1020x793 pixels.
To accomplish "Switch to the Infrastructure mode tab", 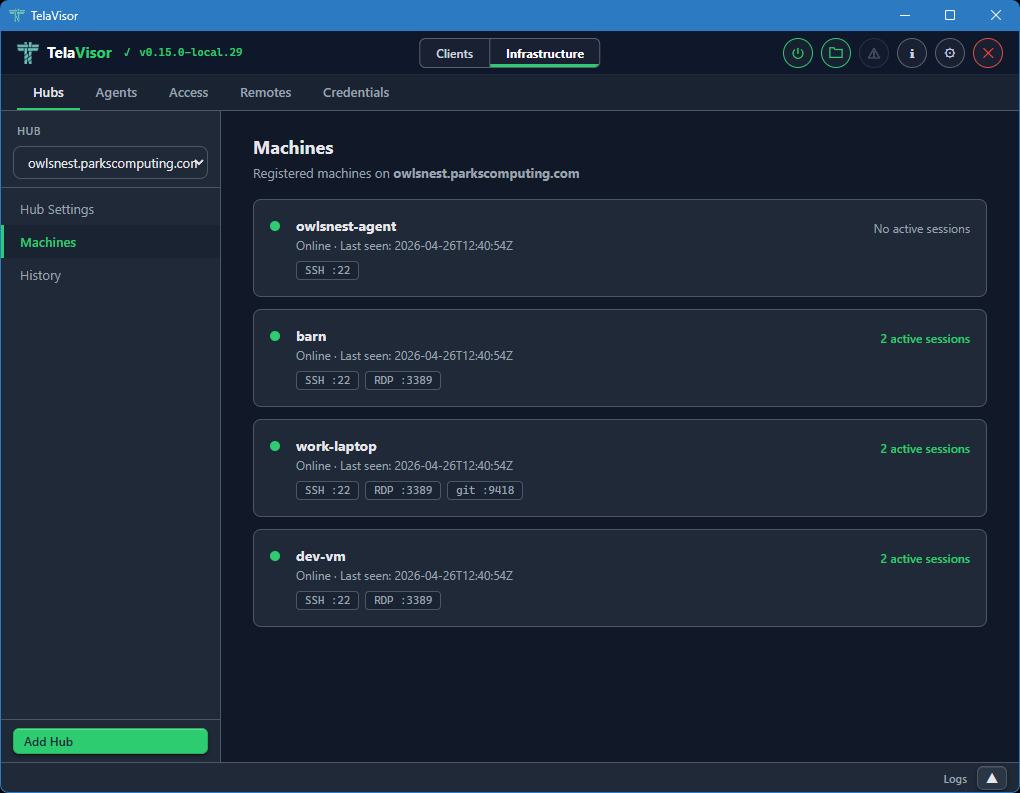I will tap(544, 53).
